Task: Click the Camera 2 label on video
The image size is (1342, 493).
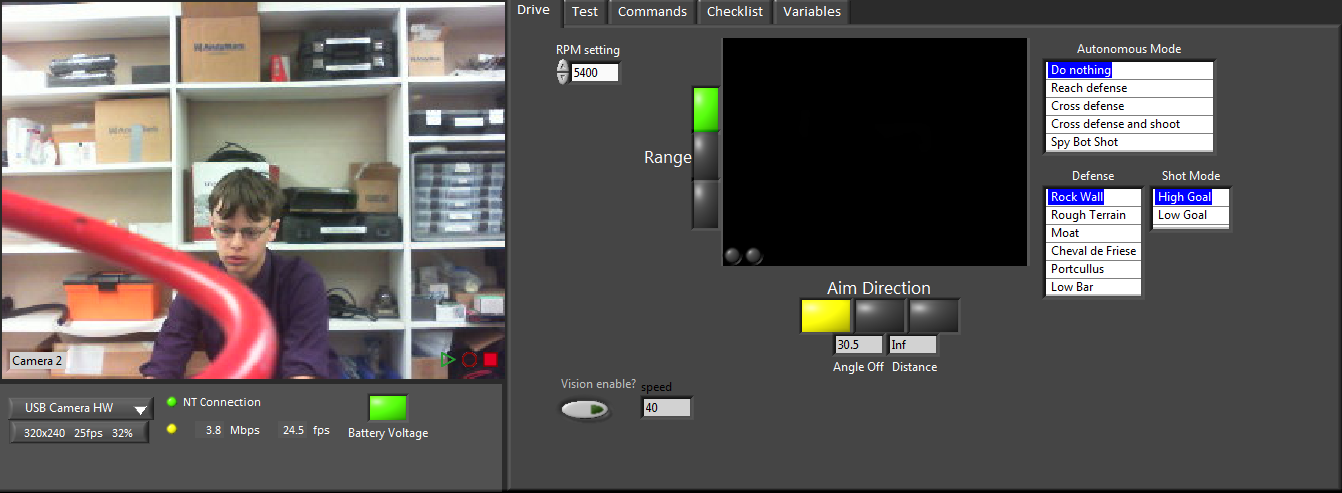Action: coord(37,361)
